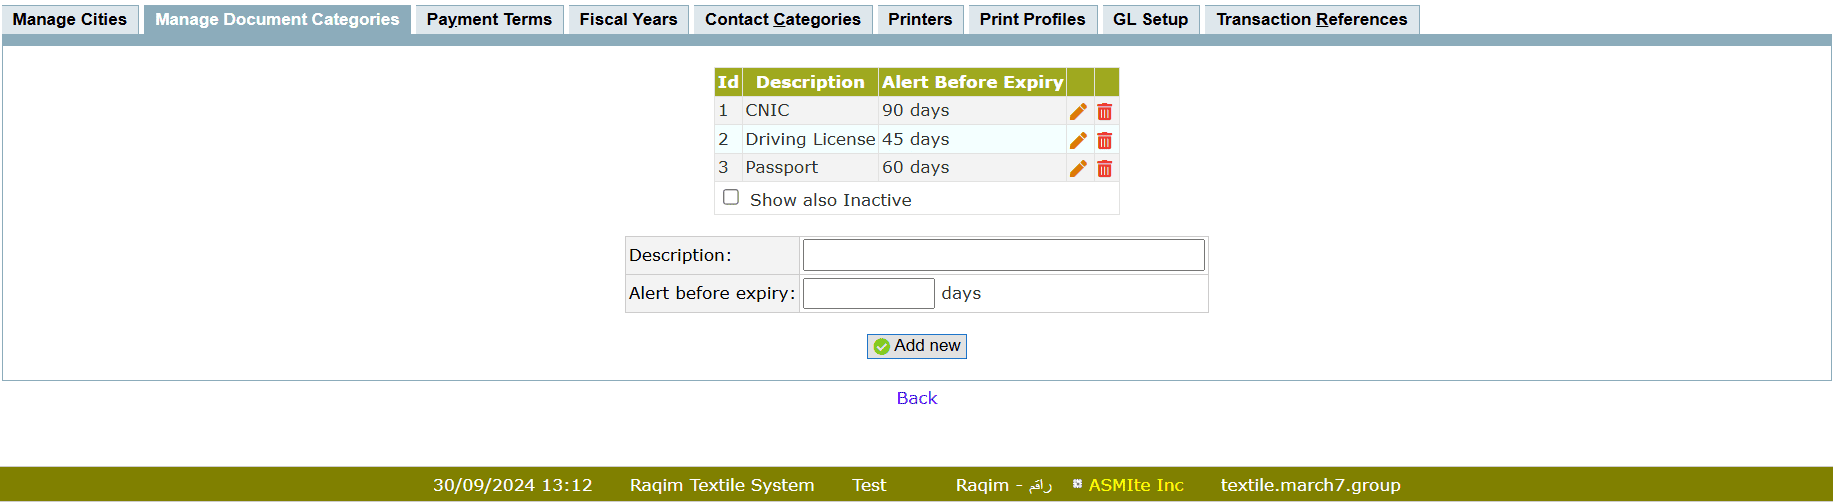Click the ASMIte Inc logo icon
Screen dimensions: 1833x502
coord(1077,484)
